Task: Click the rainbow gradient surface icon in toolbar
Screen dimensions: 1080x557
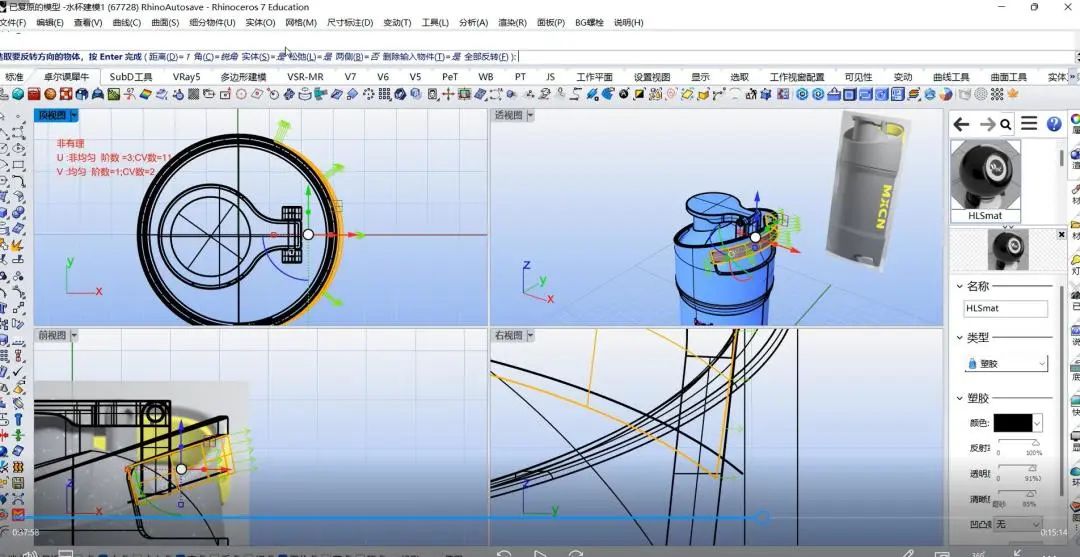Action: [x=145, y=94]
